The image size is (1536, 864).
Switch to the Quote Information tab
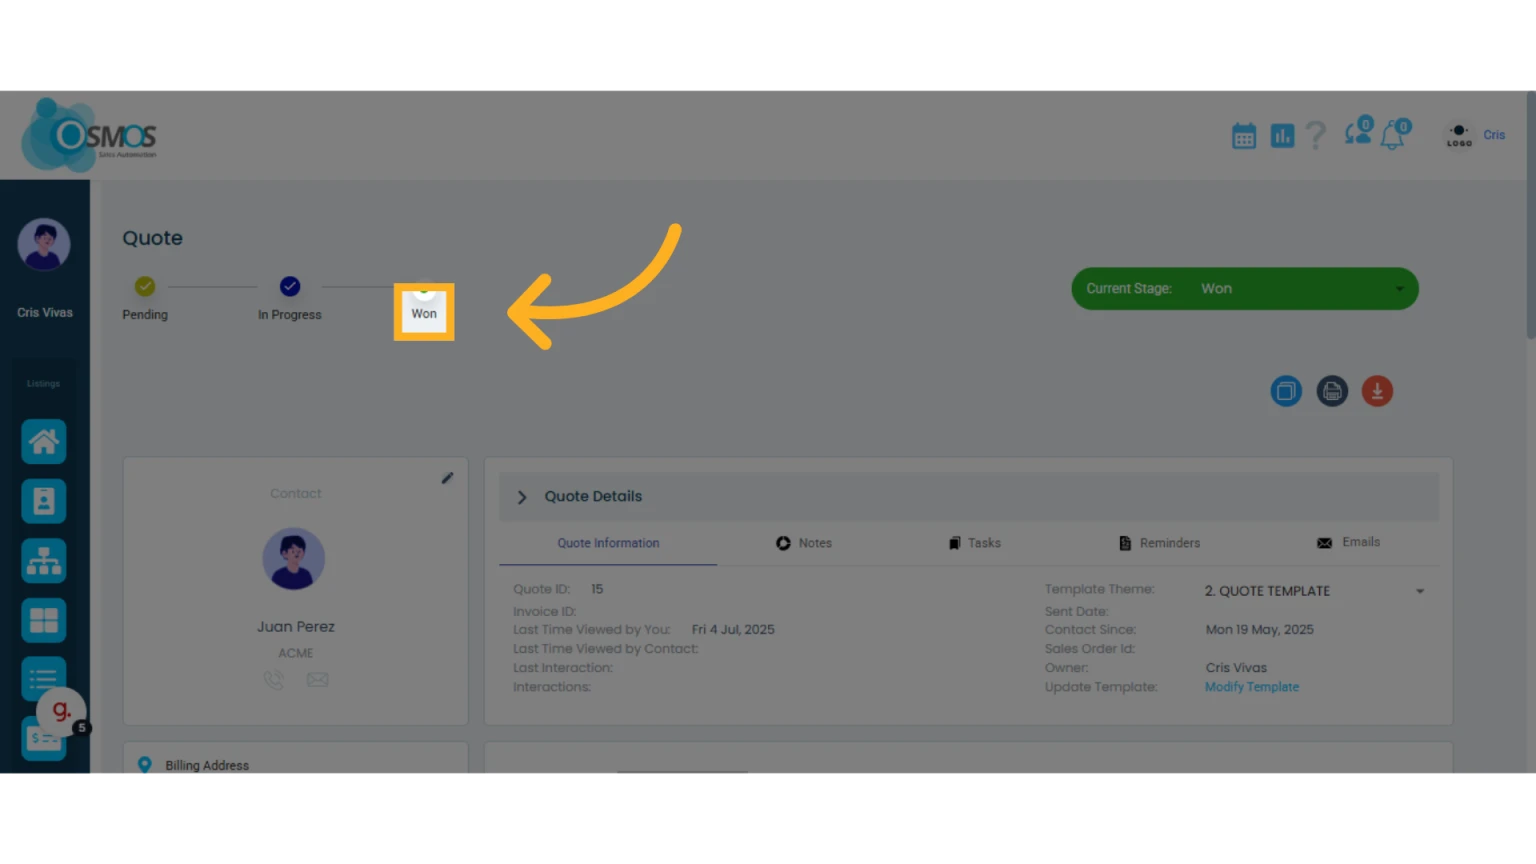[608, 543]
